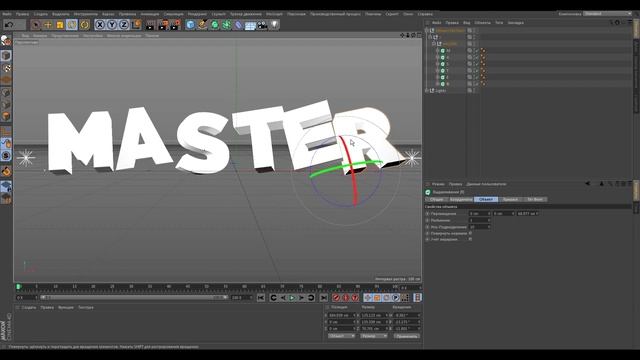
Task: Open the green generators icon
Action: (x=214, y=25)
